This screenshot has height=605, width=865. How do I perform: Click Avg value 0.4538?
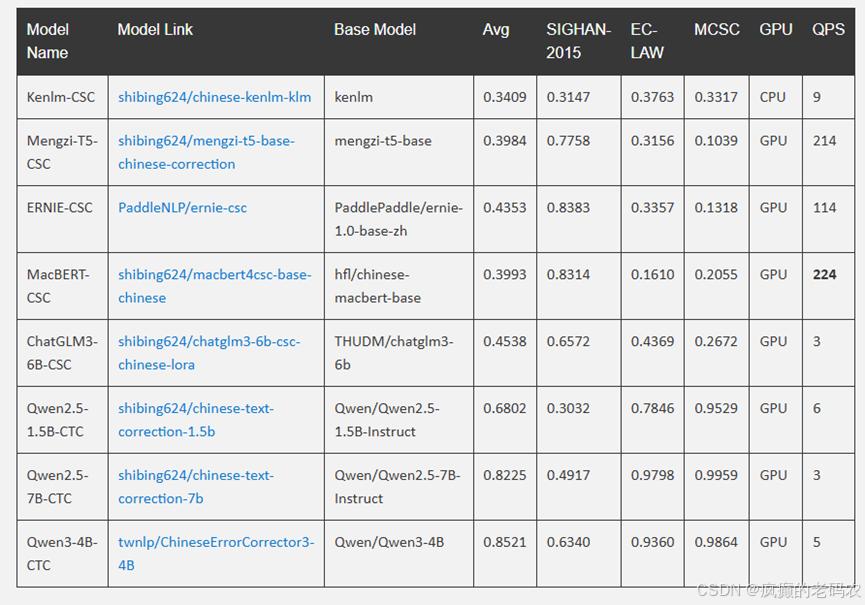coord(505,341)
